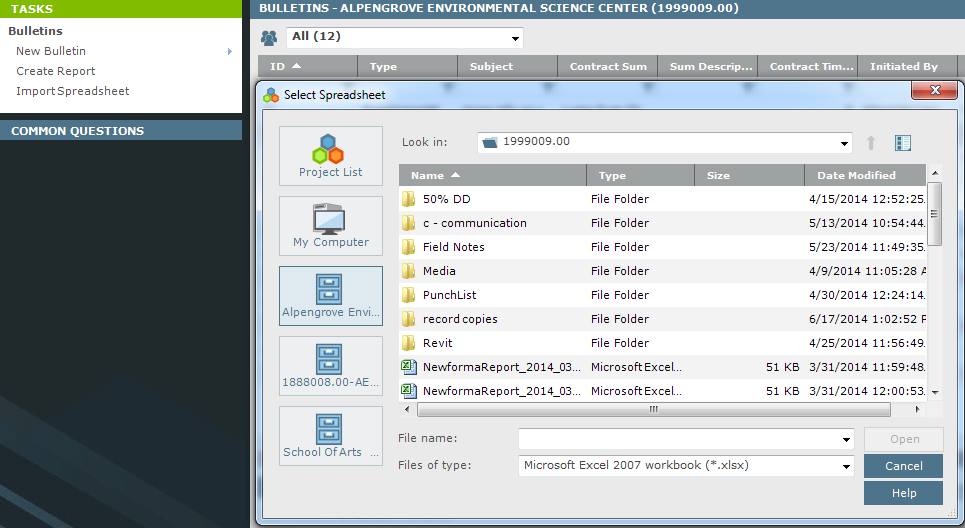The height and width of the screenshot is (528, 965).
Task: Click the horizontal scrollbar thumb in file list
Action: click(654, 409)
